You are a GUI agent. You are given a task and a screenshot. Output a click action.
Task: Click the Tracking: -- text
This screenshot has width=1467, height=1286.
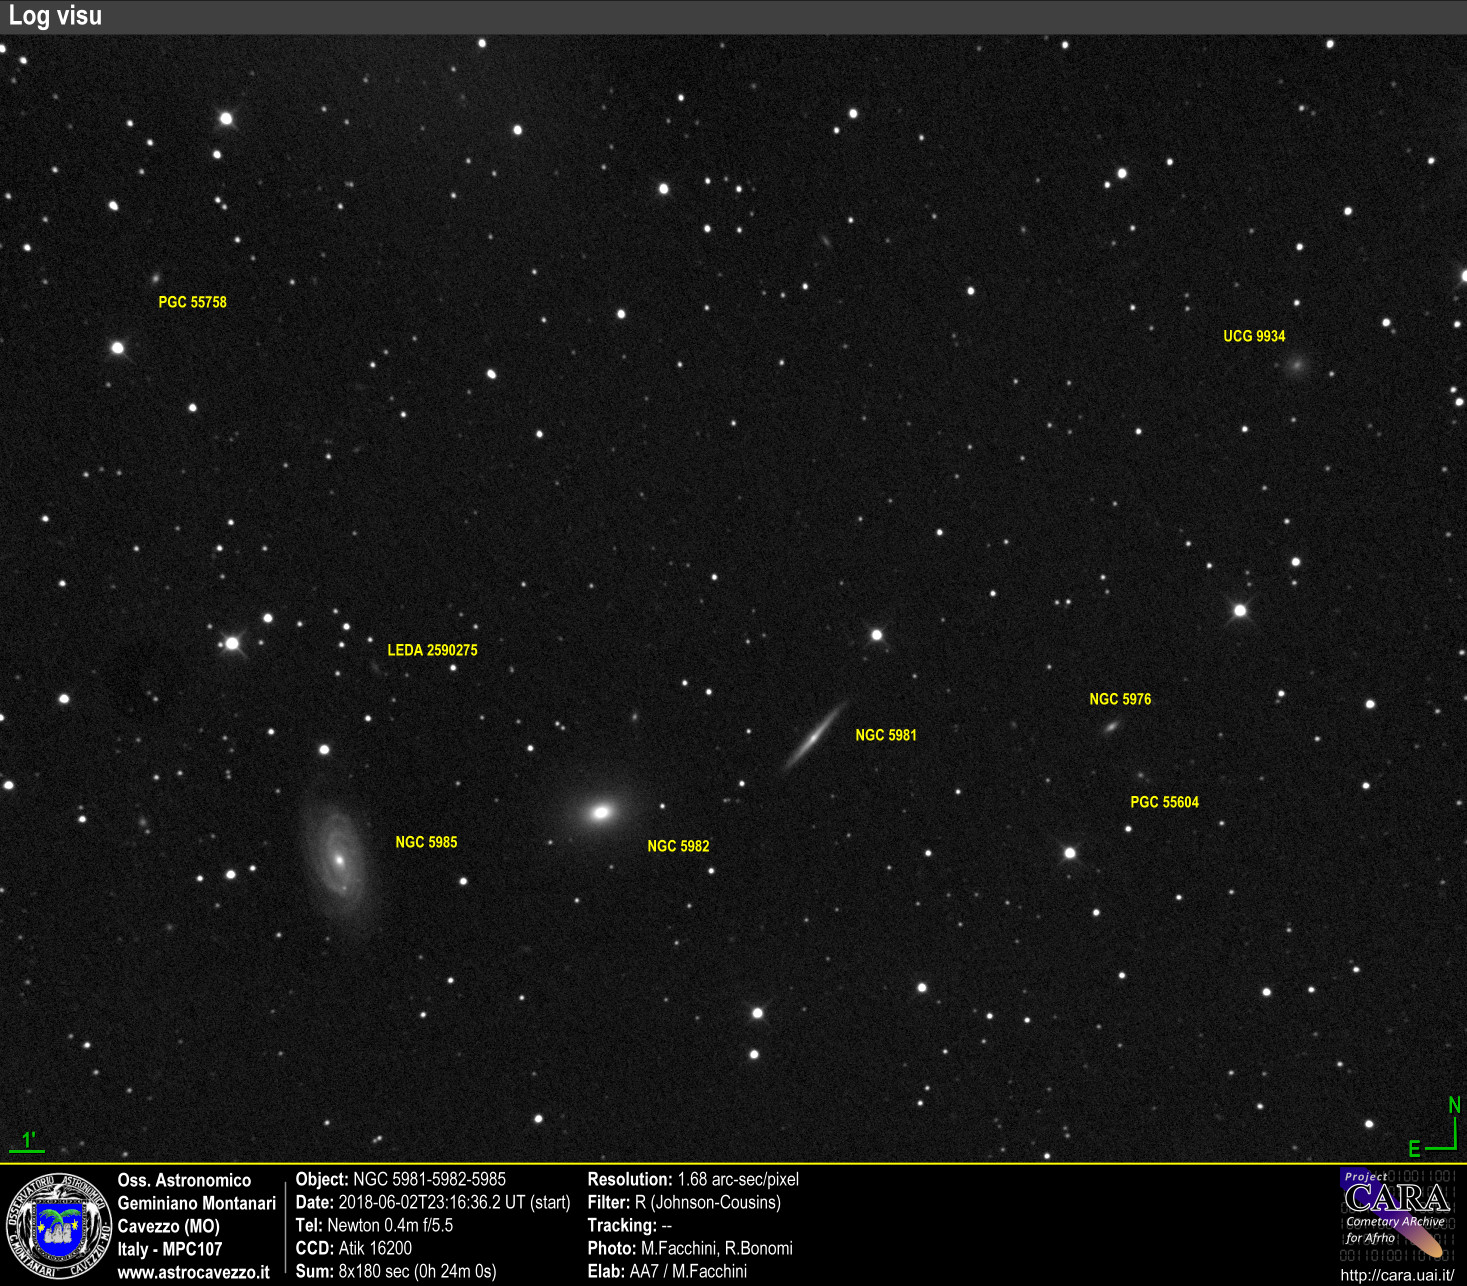629,1226
